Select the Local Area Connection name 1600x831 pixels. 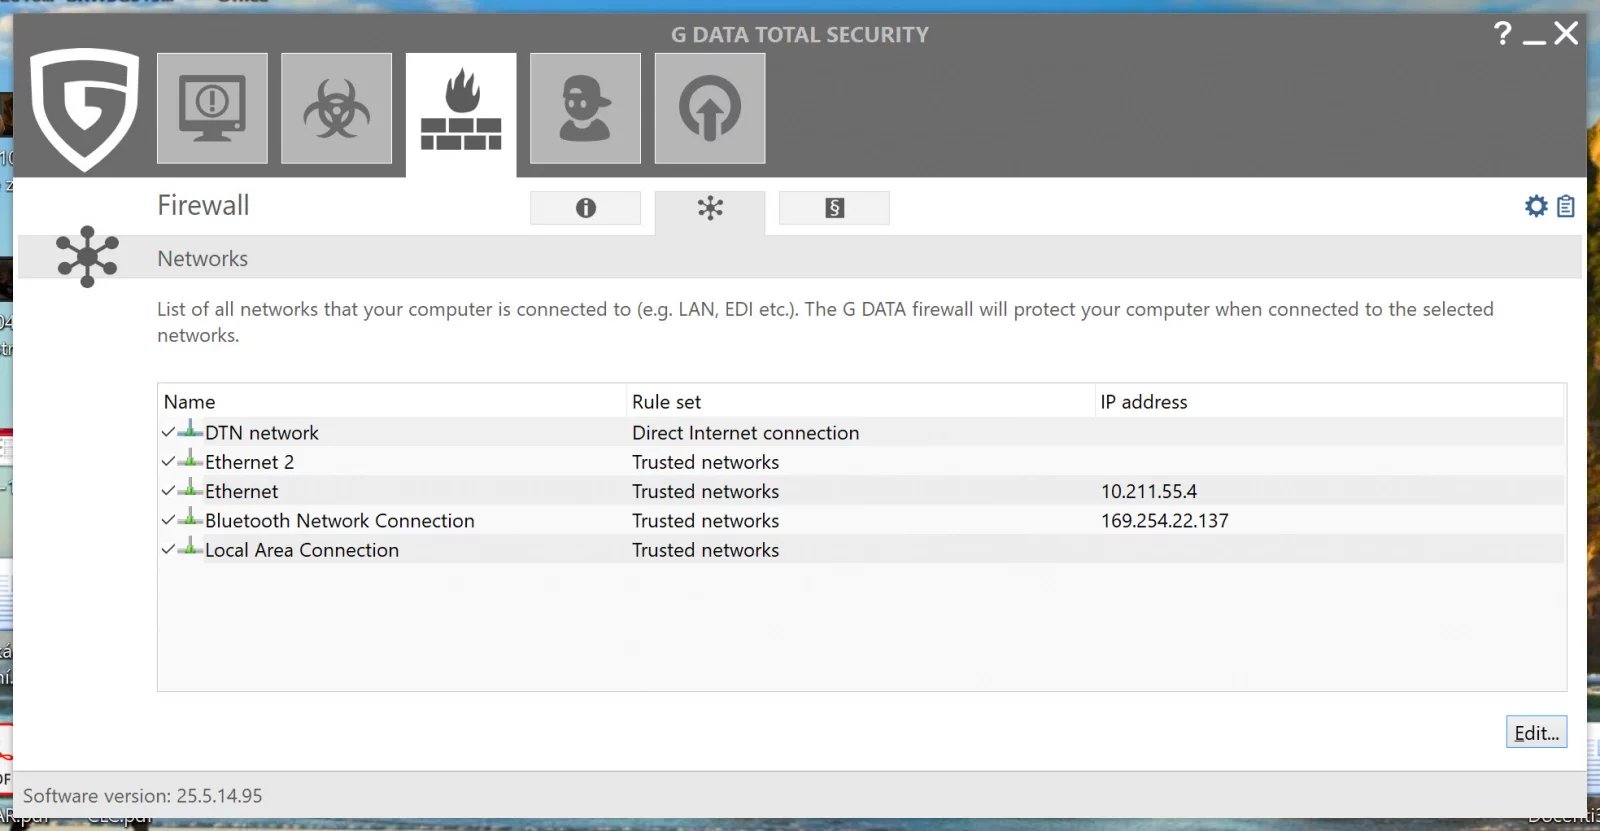pos(302,550)
